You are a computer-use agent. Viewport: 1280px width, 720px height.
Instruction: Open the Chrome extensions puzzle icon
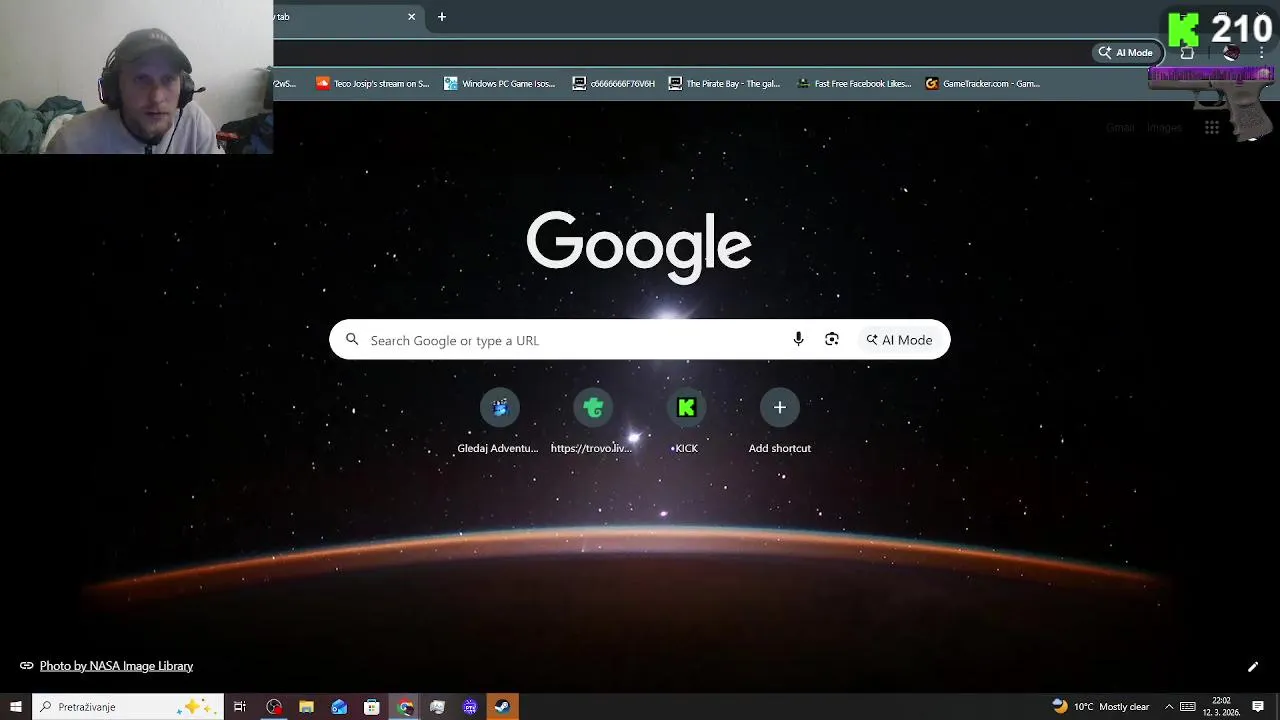click(1187, 53)
